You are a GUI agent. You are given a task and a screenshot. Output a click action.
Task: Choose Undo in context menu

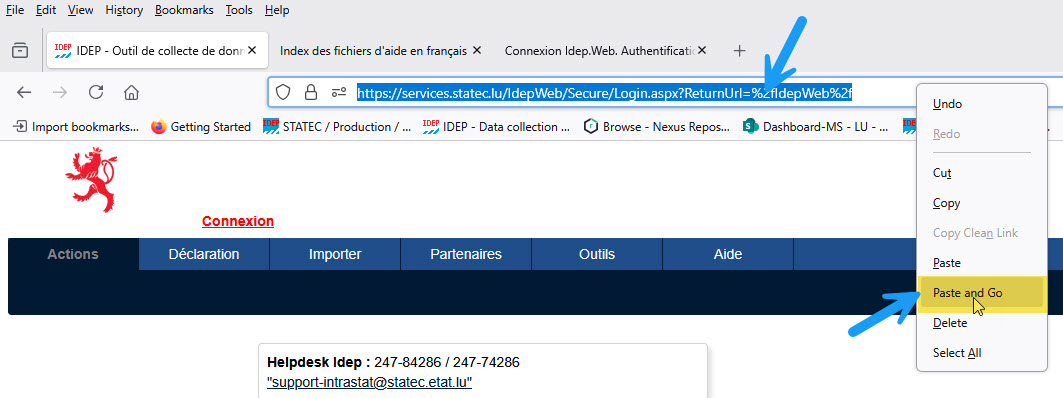pos(982,104)
